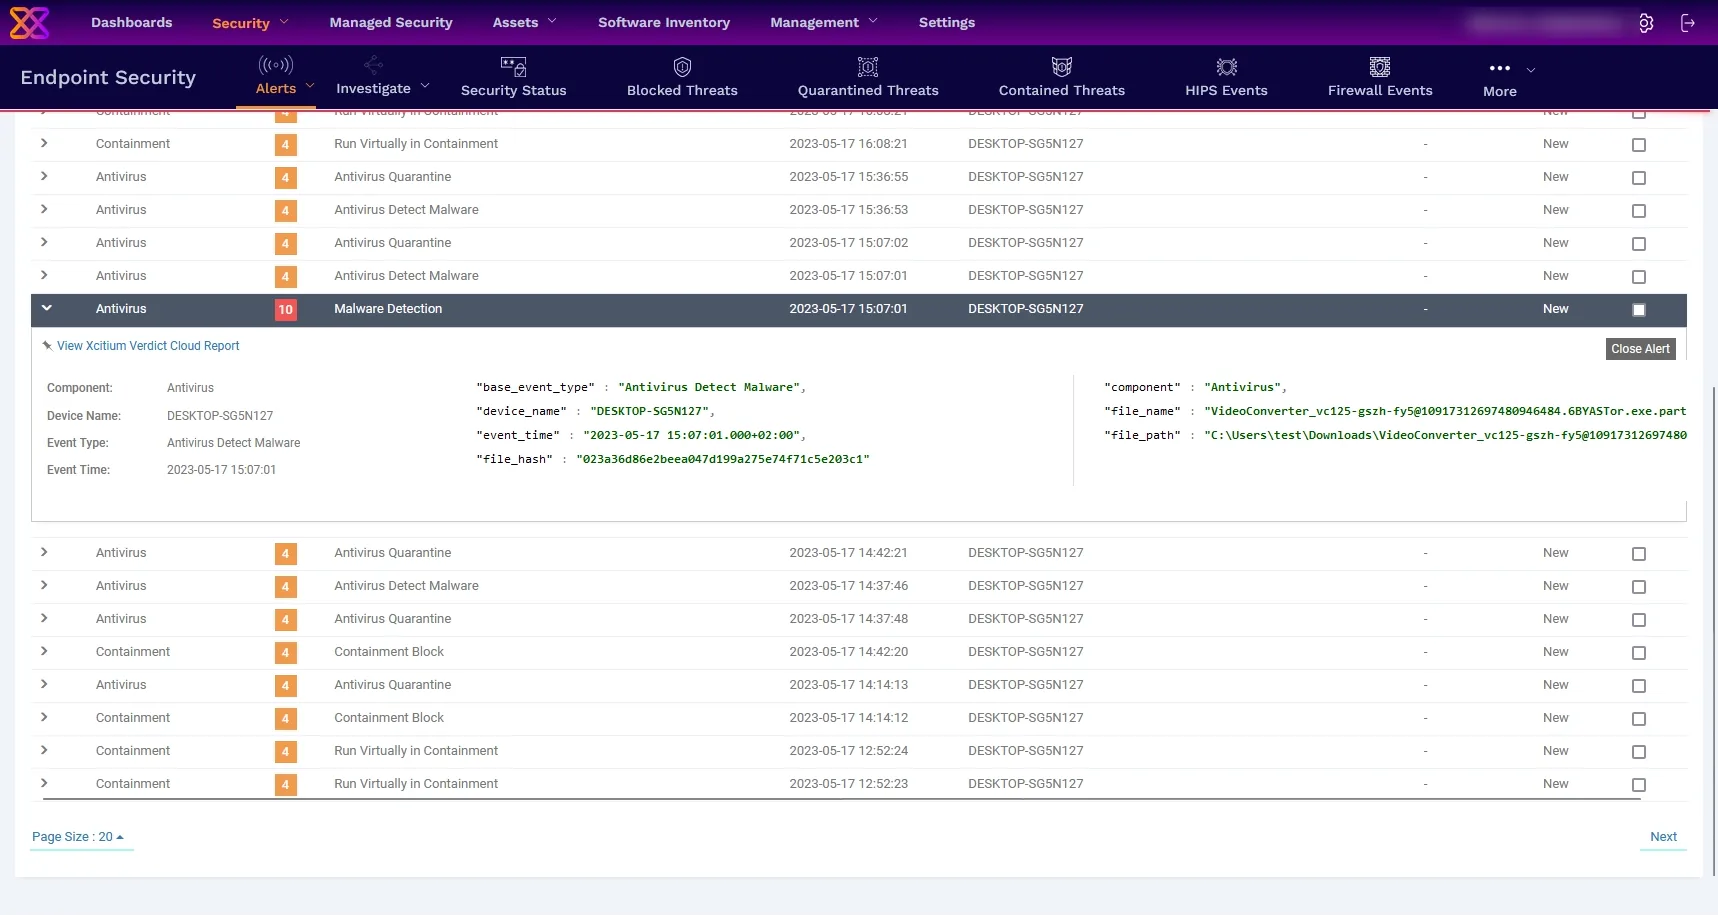Image resolution: width=1718 pixels, height=915 pixels.
Task: Click the "Antivirus Detect Malware" event type value
Action: point(233,443)
